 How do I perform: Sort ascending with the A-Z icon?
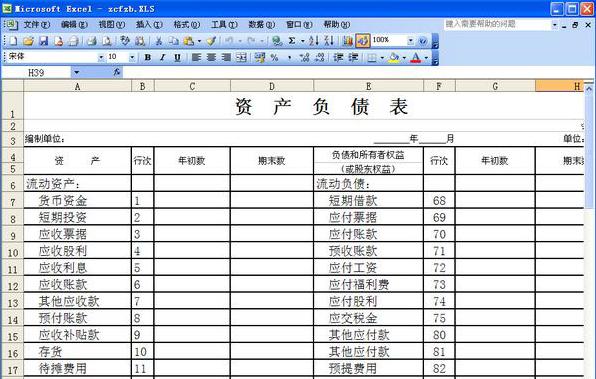[314, 40]
